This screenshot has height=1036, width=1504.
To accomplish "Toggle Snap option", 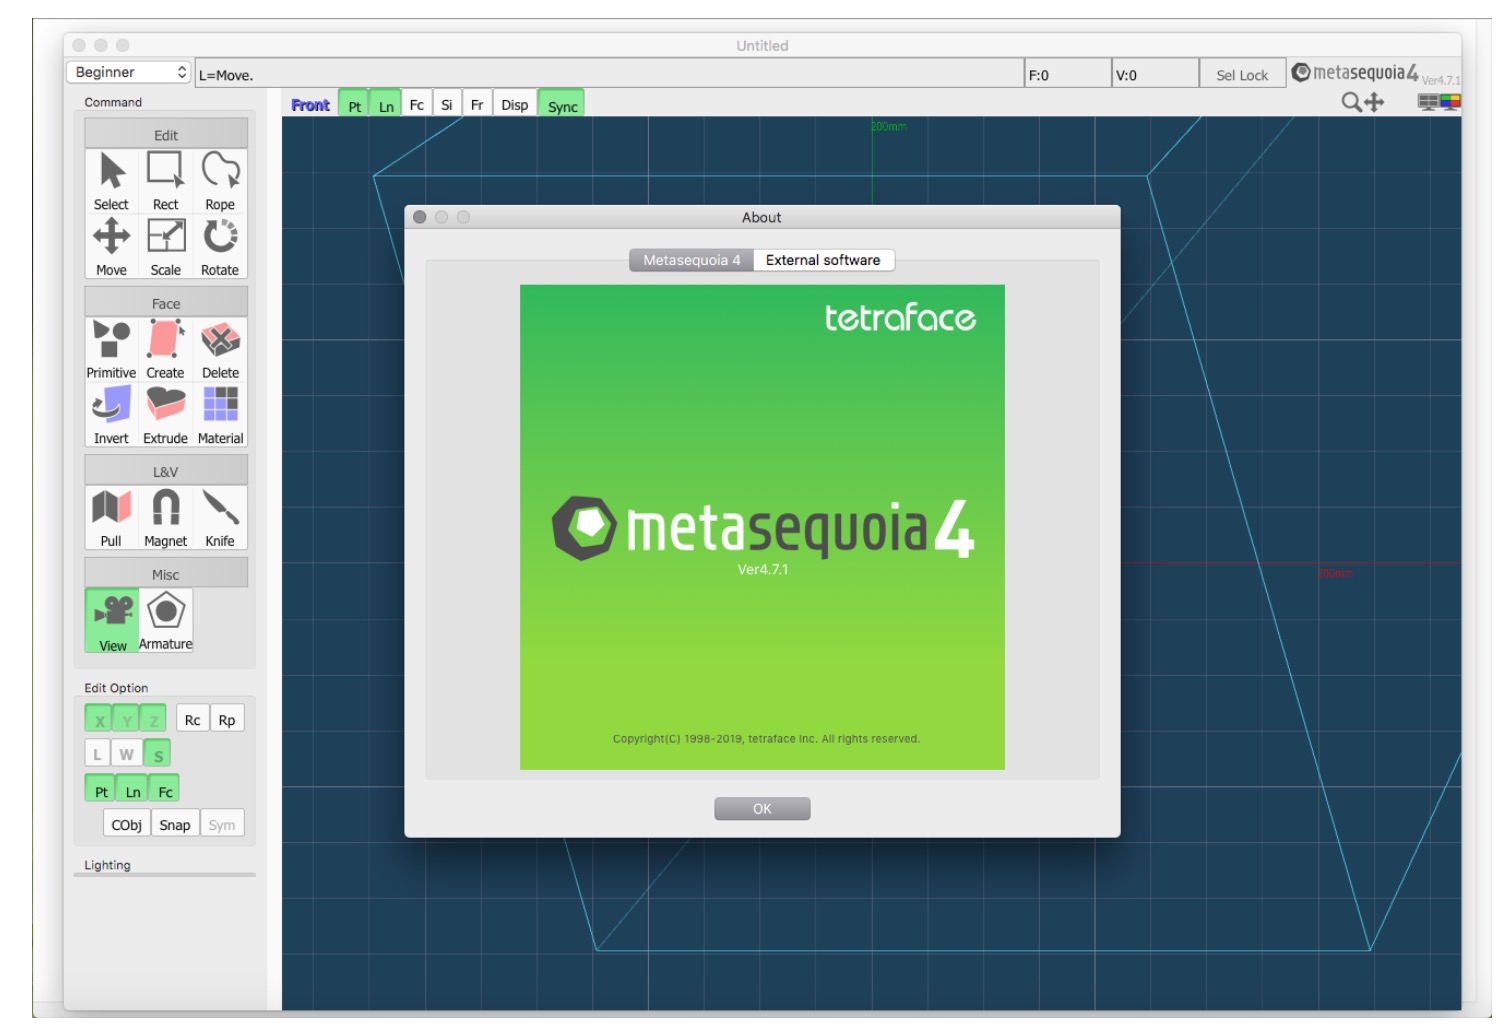I will coord(175,825).
